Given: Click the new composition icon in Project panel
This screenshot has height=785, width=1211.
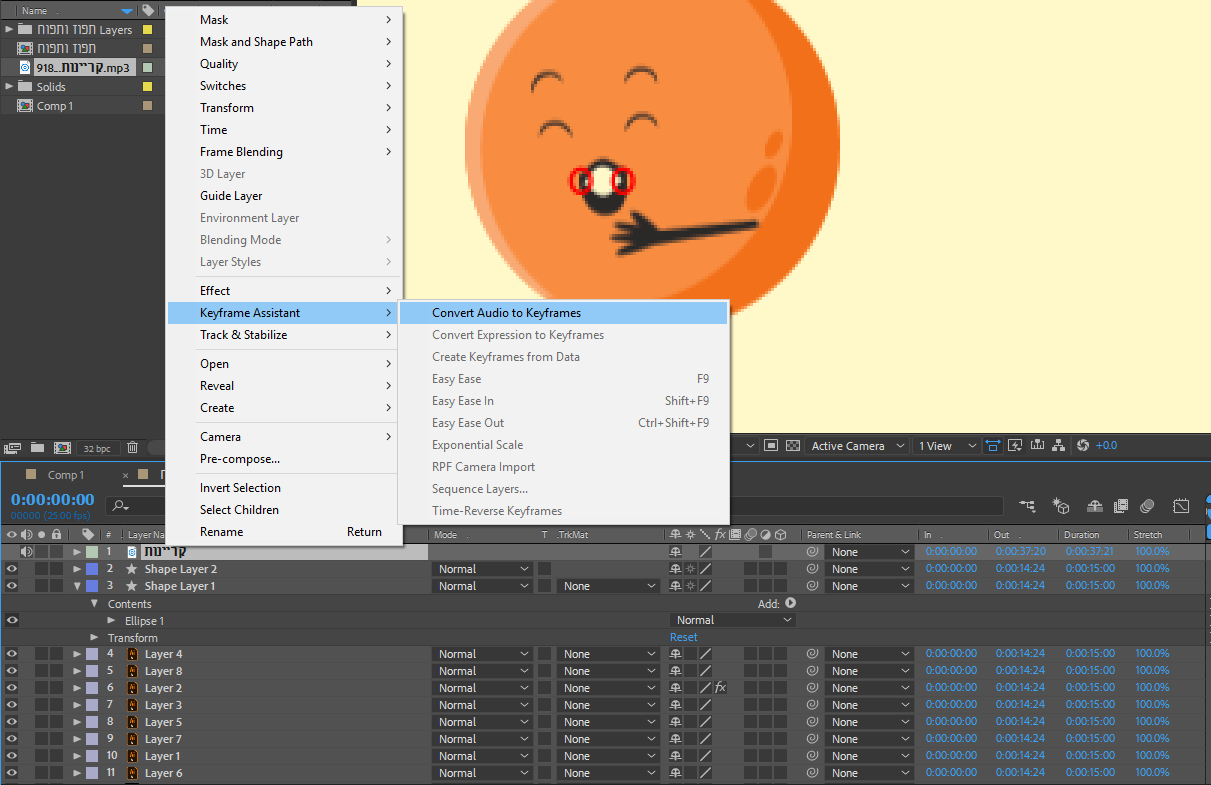Looking at the screenshot, I should [x=62, y=448].
